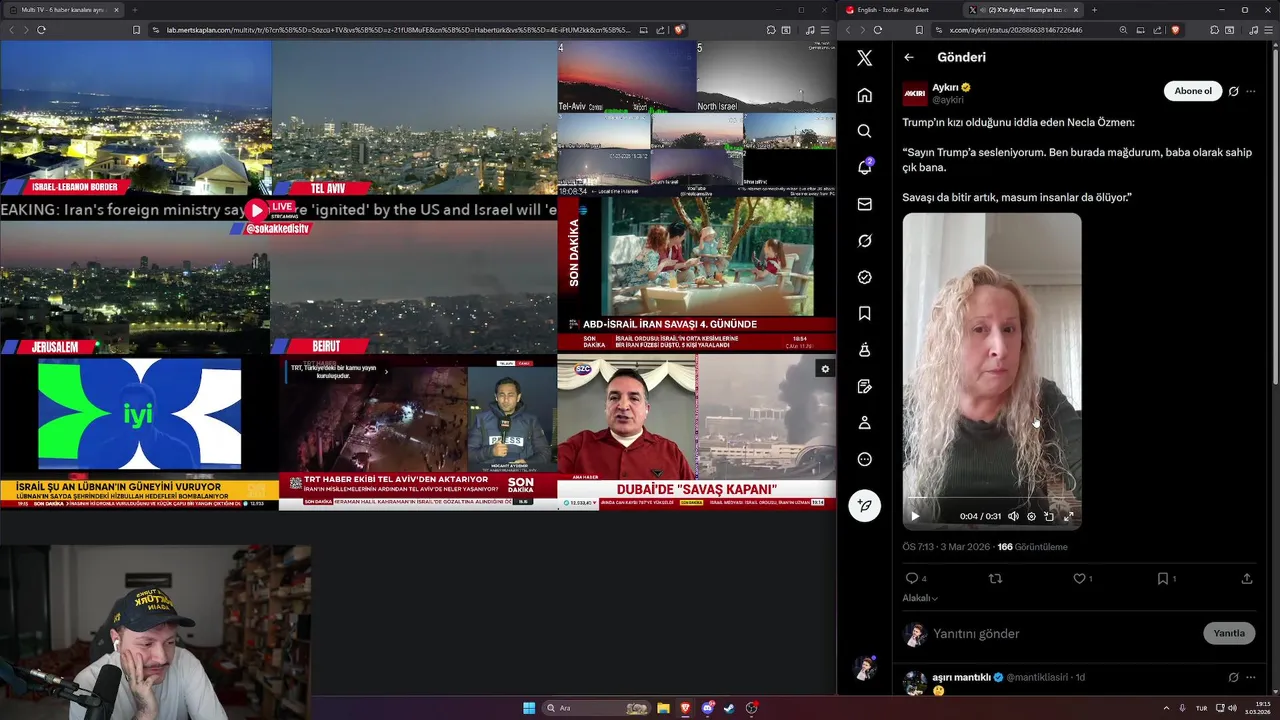Expand the Alakalı reply sort dropdown

point(920,598)
